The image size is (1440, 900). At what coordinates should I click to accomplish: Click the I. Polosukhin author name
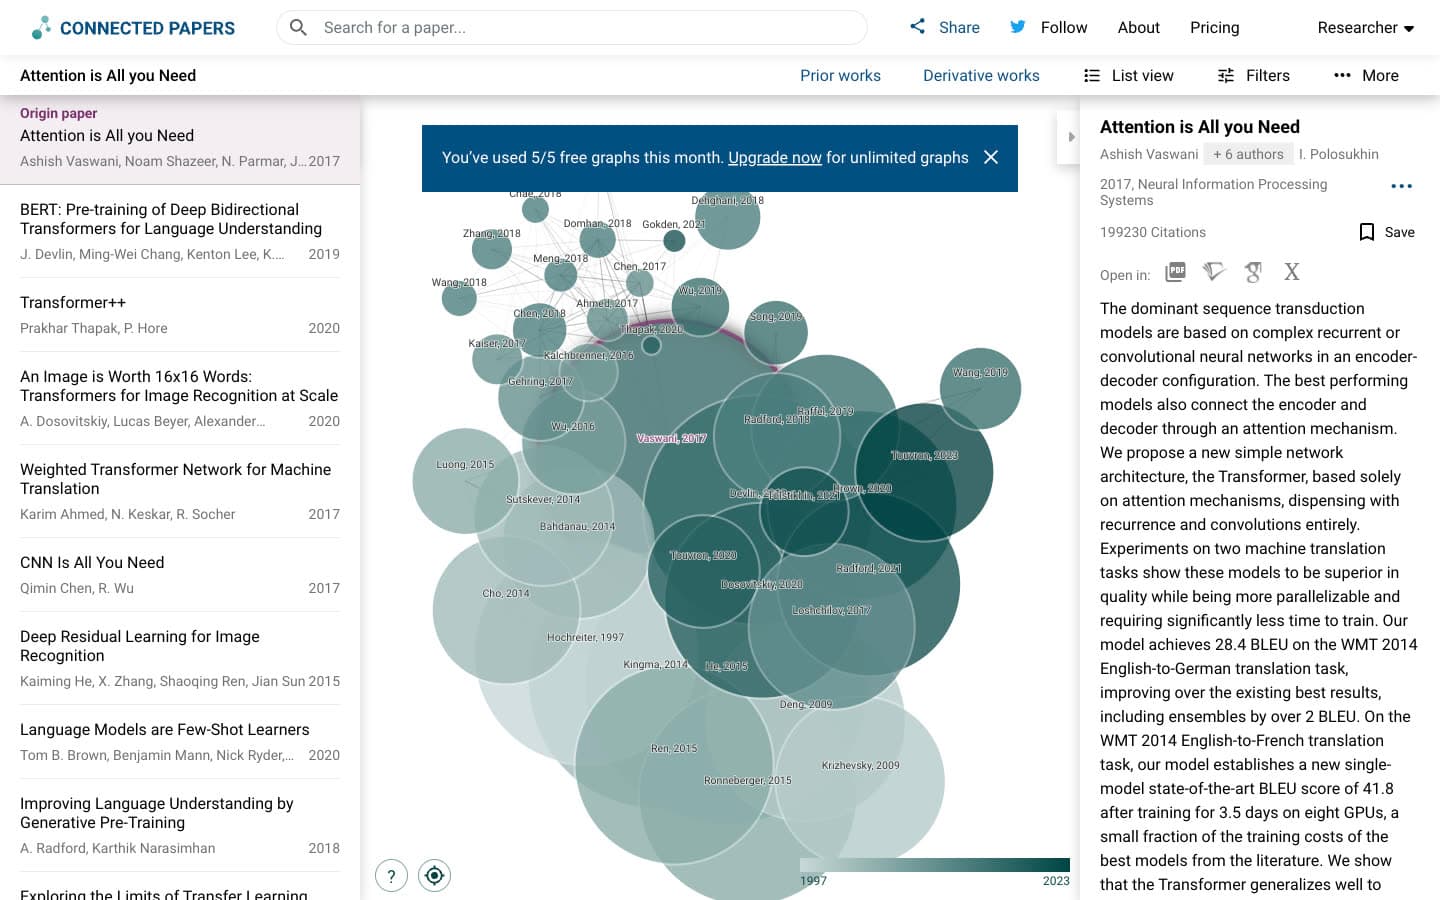point(1338,154)
